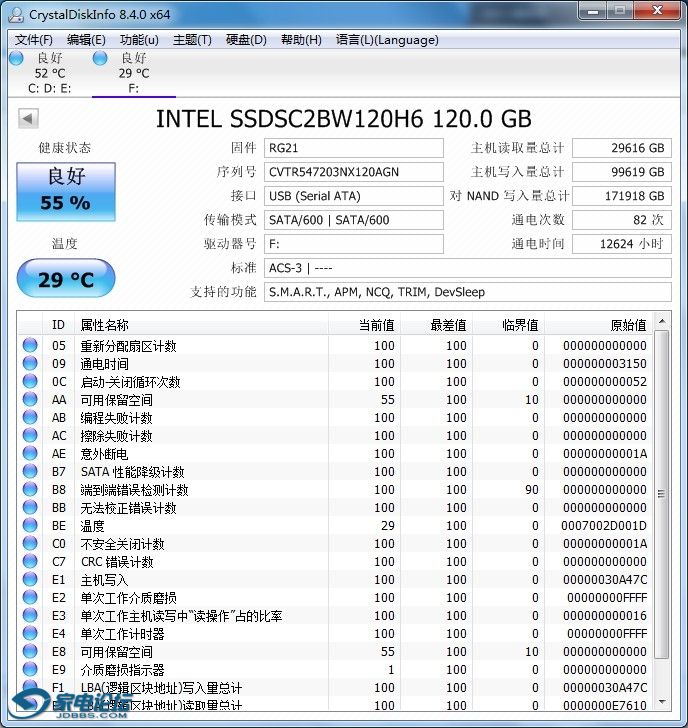
Task: Select attribute name 介质磨损指示器
Action: pos(123,670)
